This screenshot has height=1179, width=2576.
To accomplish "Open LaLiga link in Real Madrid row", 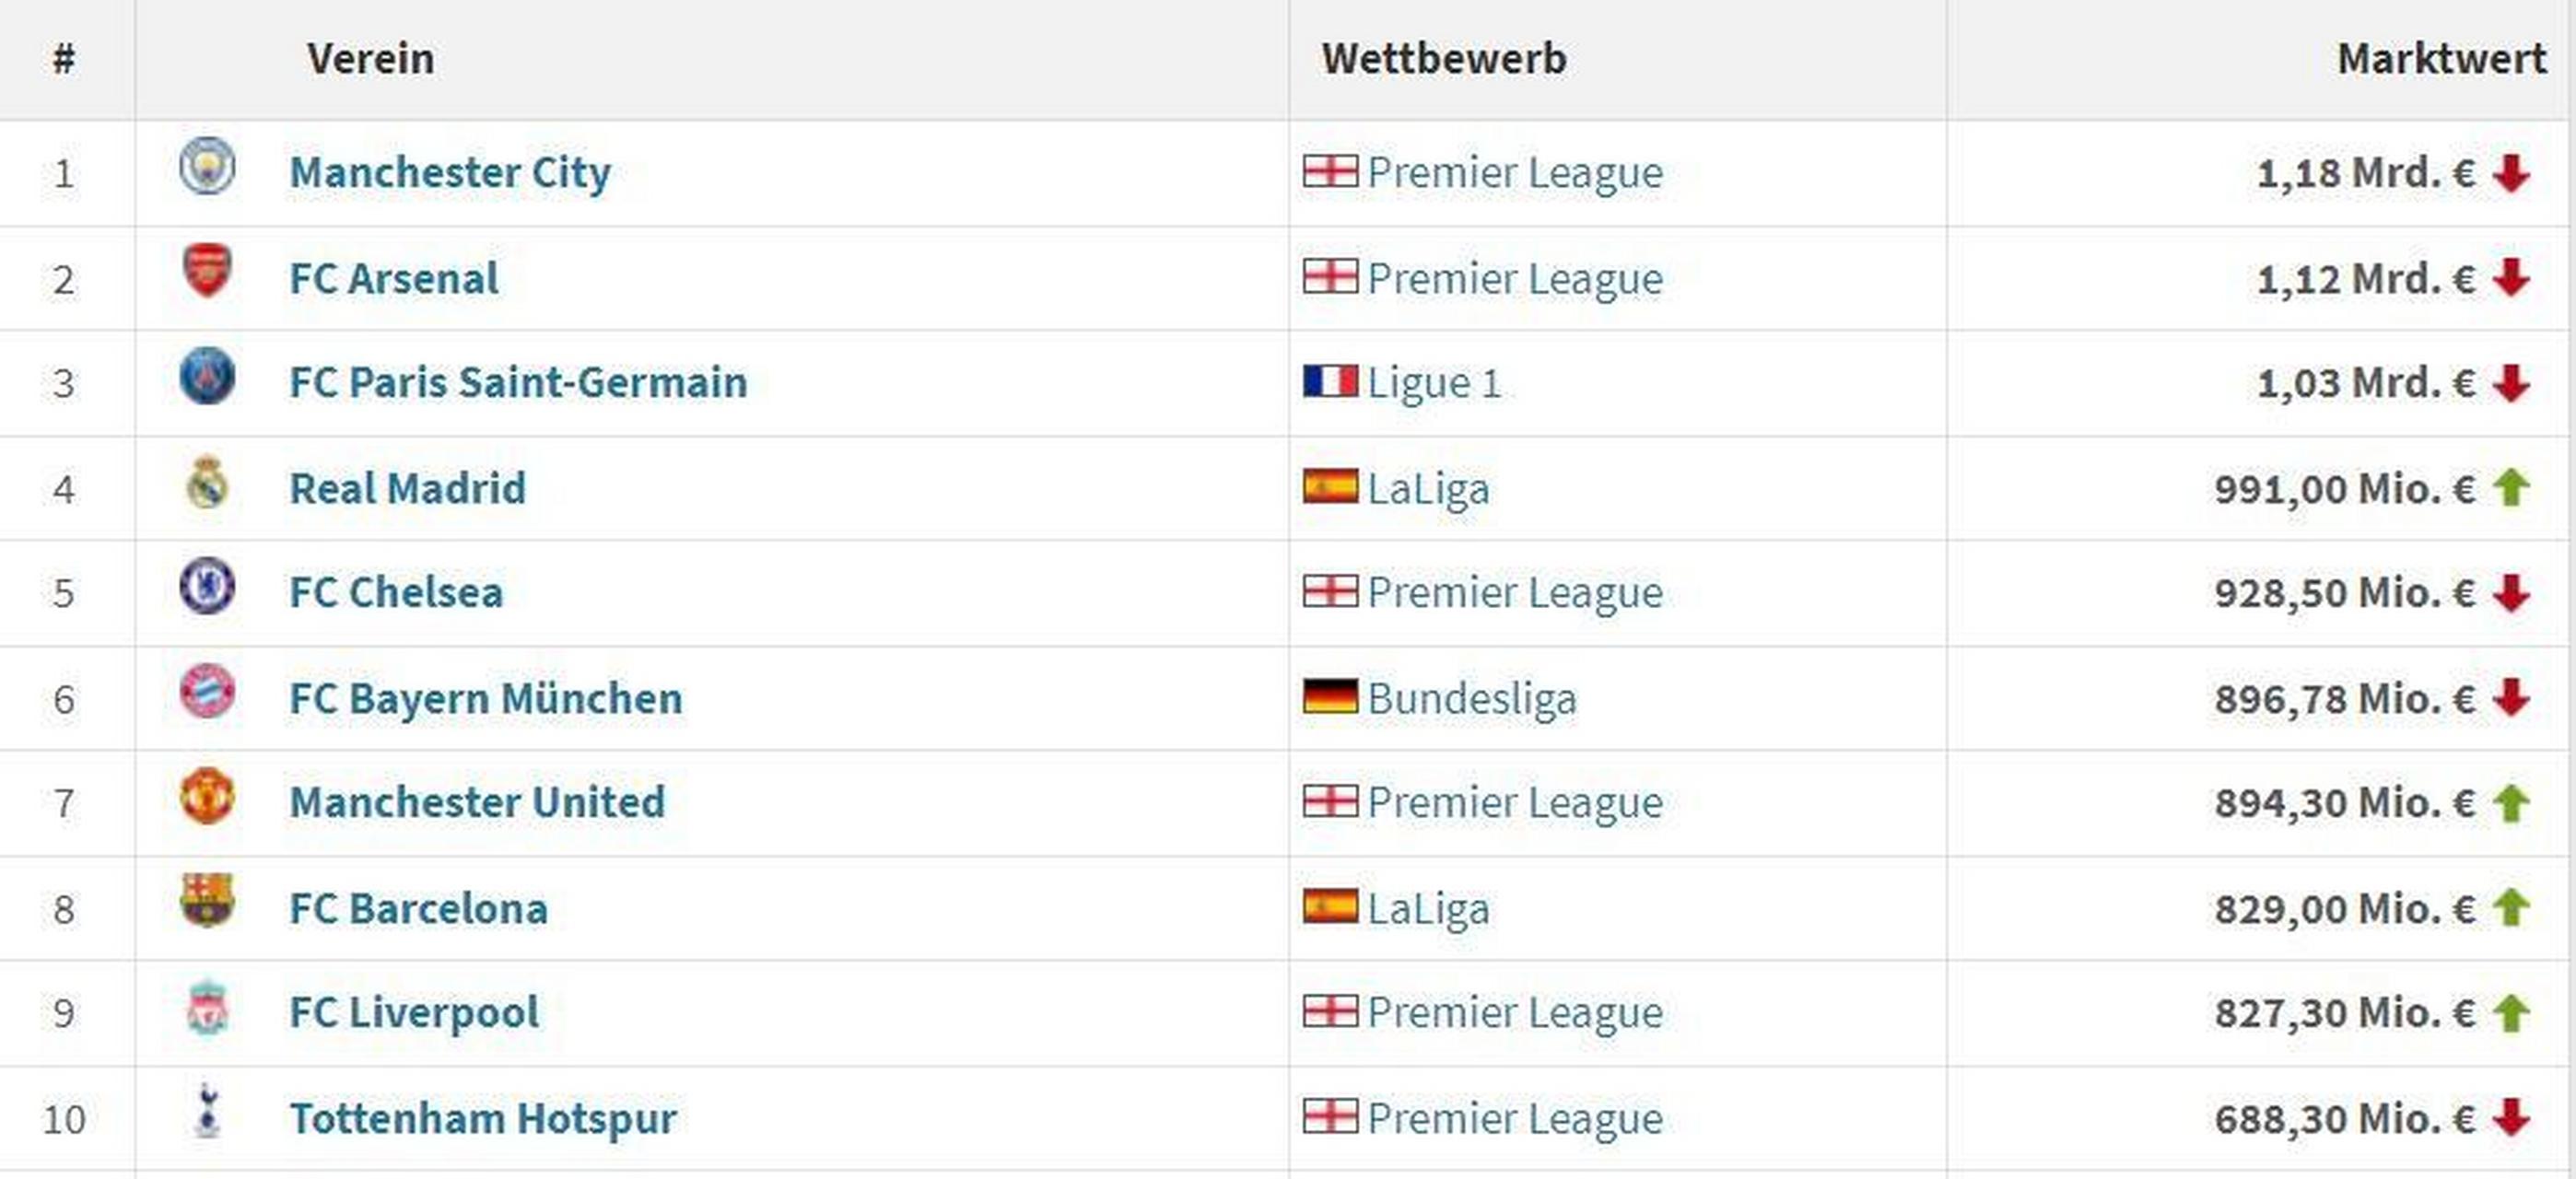I will point(1428,489).
